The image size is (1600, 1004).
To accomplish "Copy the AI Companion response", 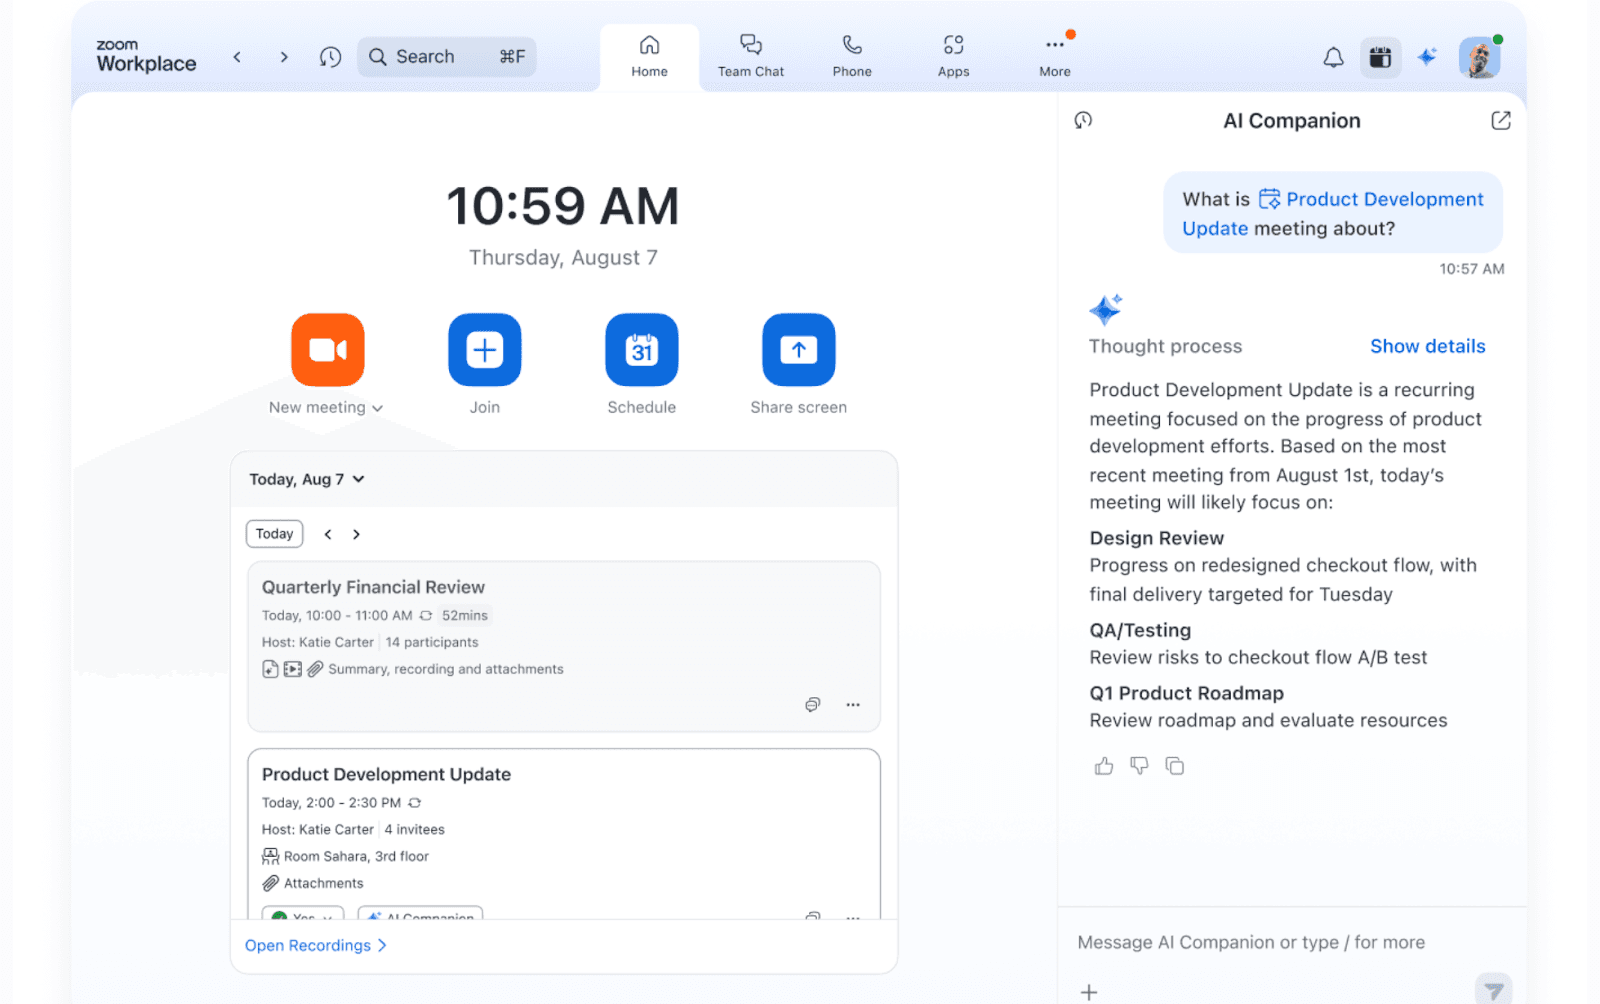I will coord(1175,766).
